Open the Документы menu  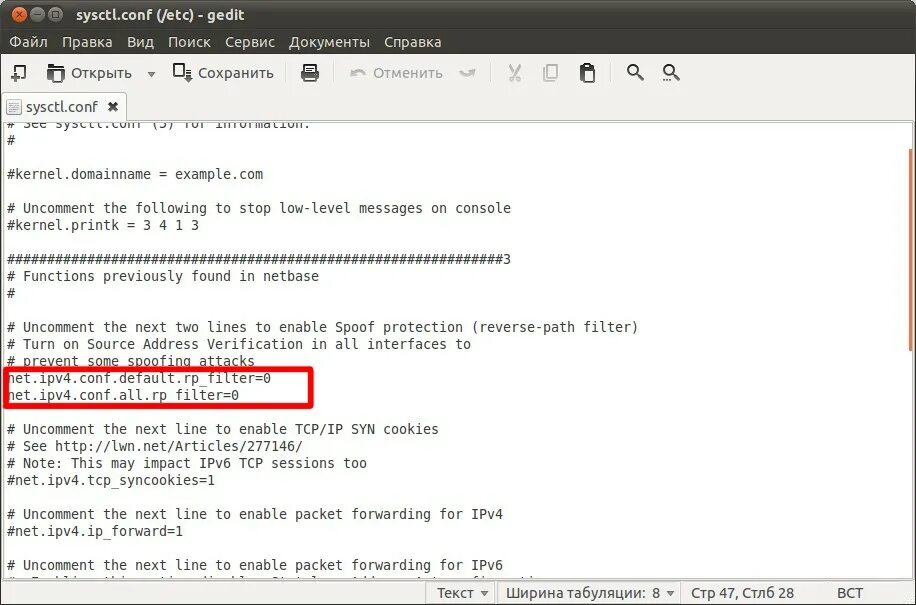click(330, 42)
